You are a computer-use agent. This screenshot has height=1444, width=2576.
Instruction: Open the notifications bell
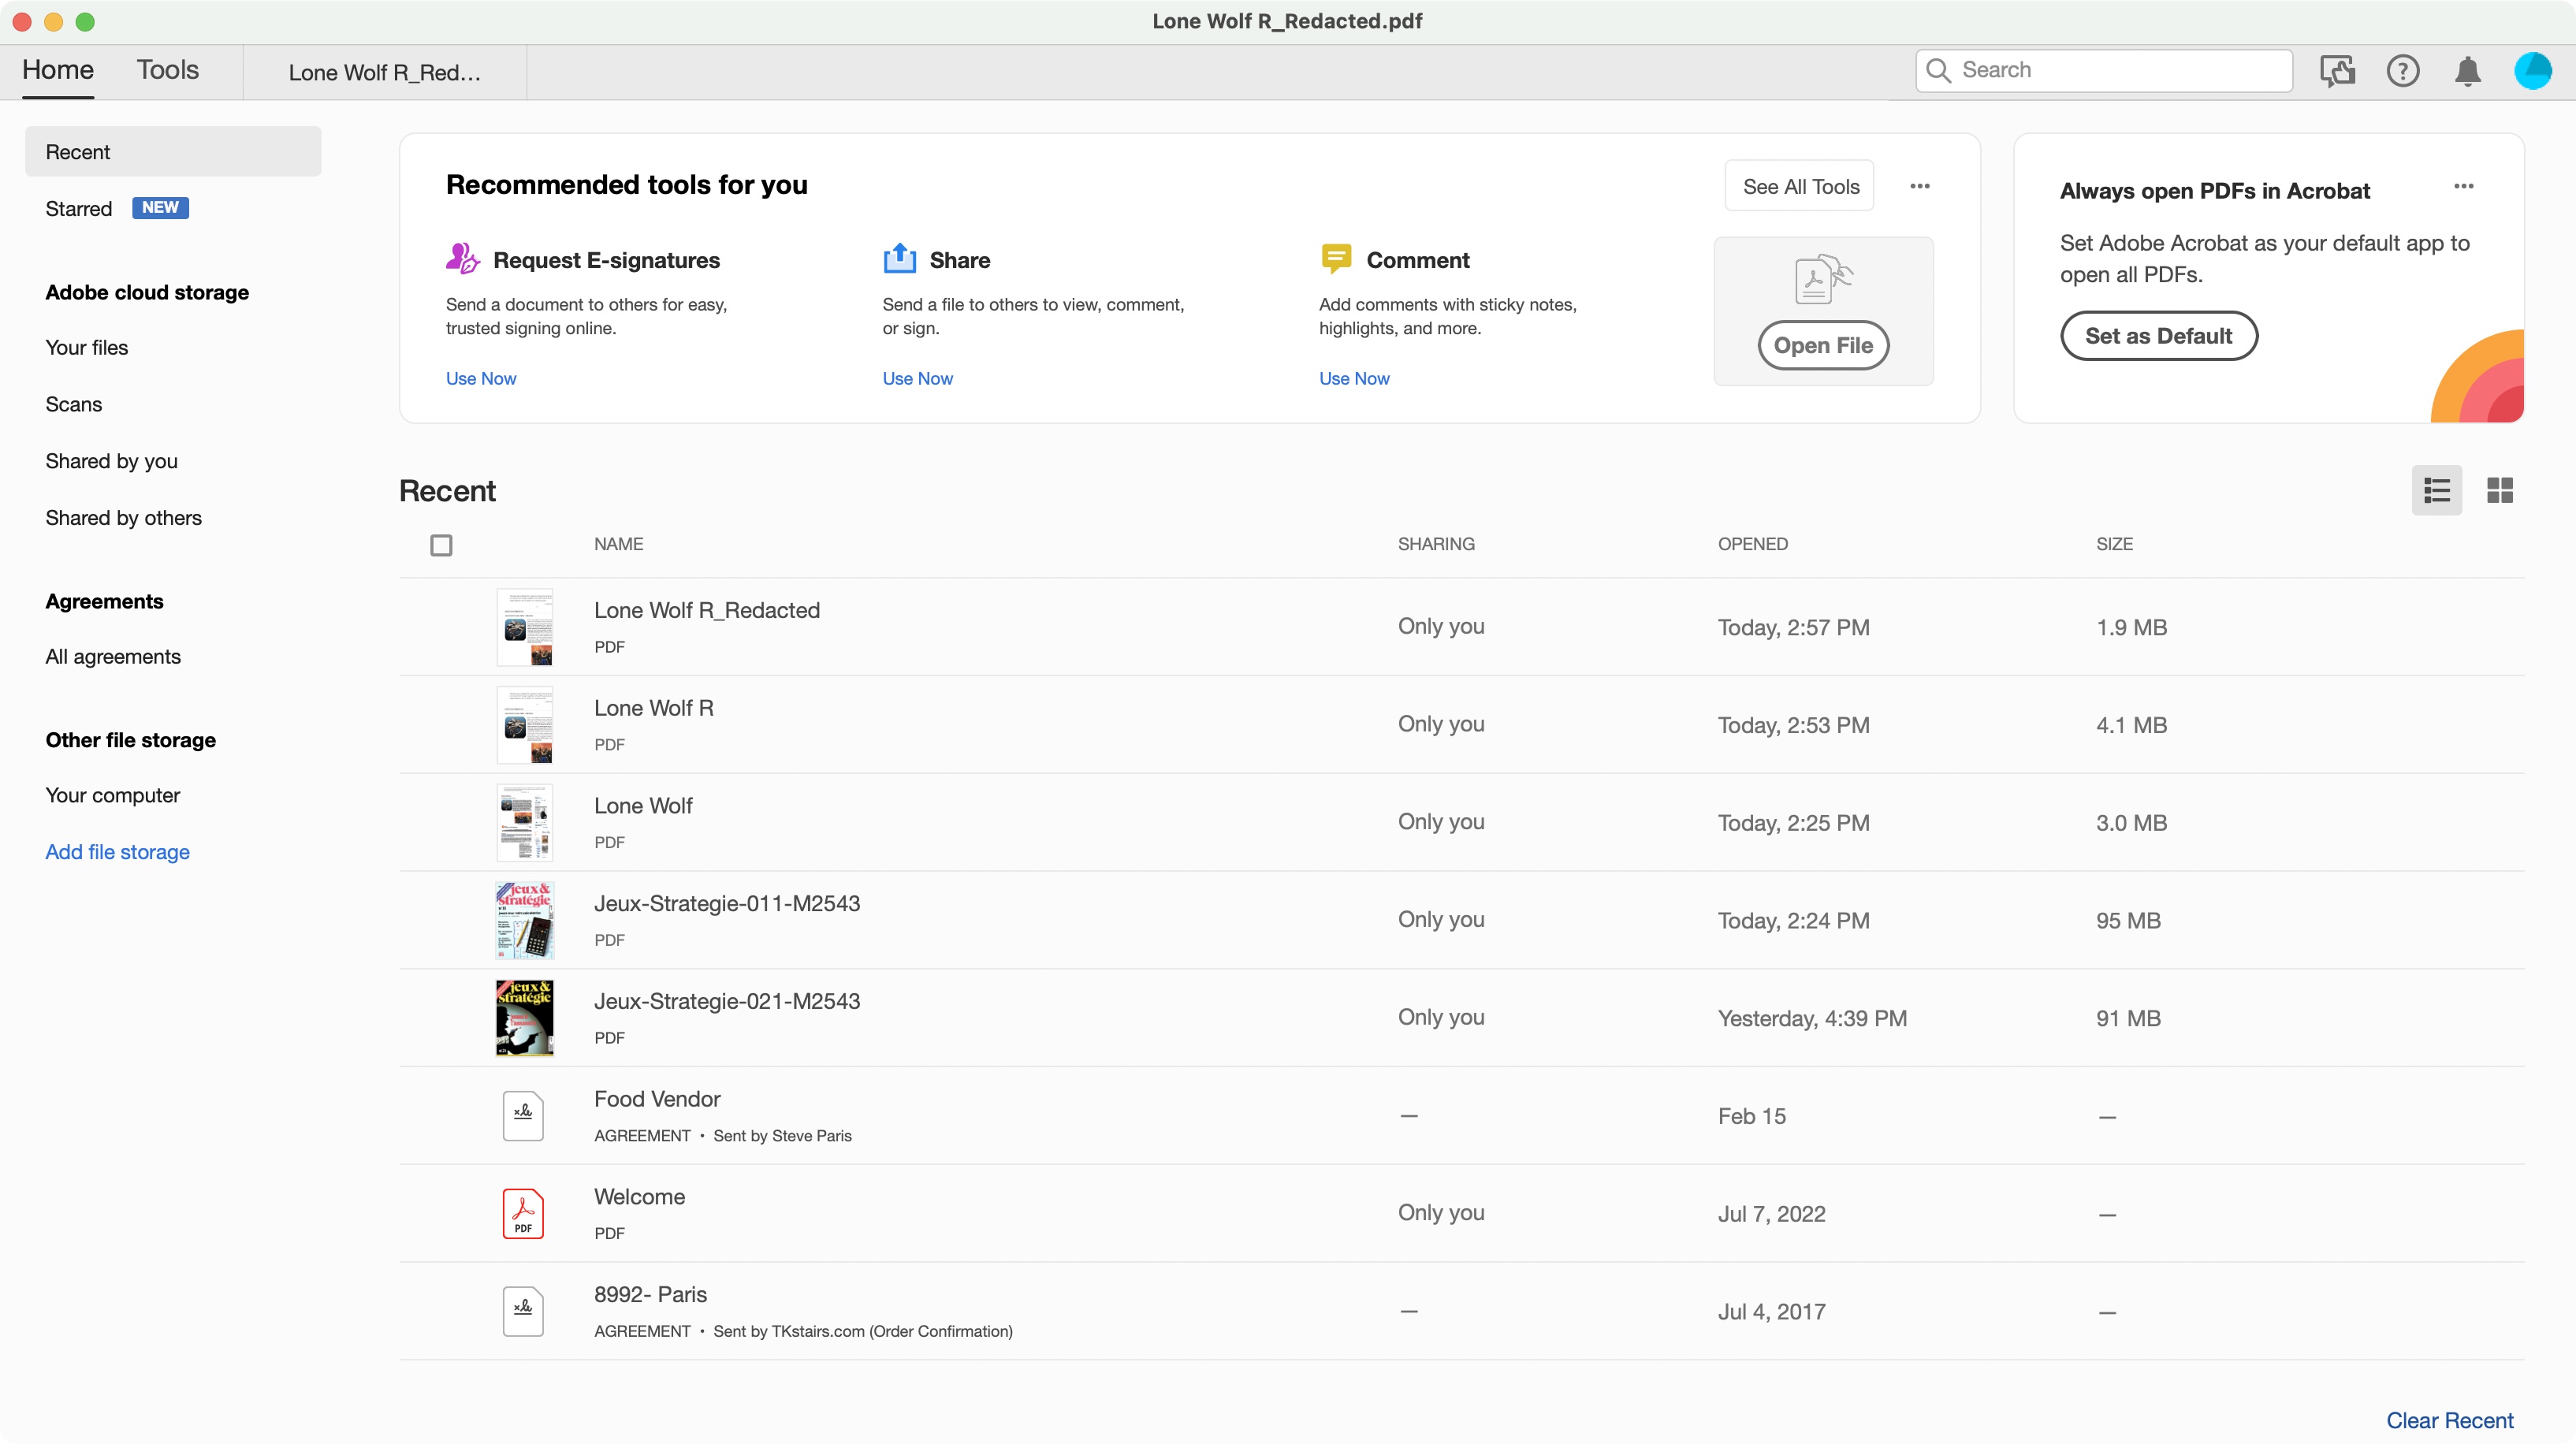pyautogui.click(x=2467, y=71)
